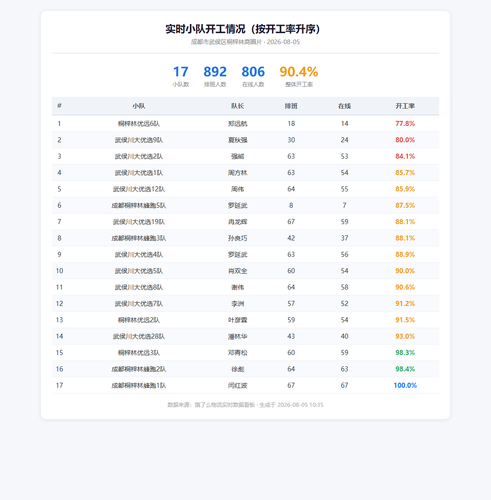Click captain 周伟 in row 5
This screenshot has width=491, height=500.
(238, 189)
